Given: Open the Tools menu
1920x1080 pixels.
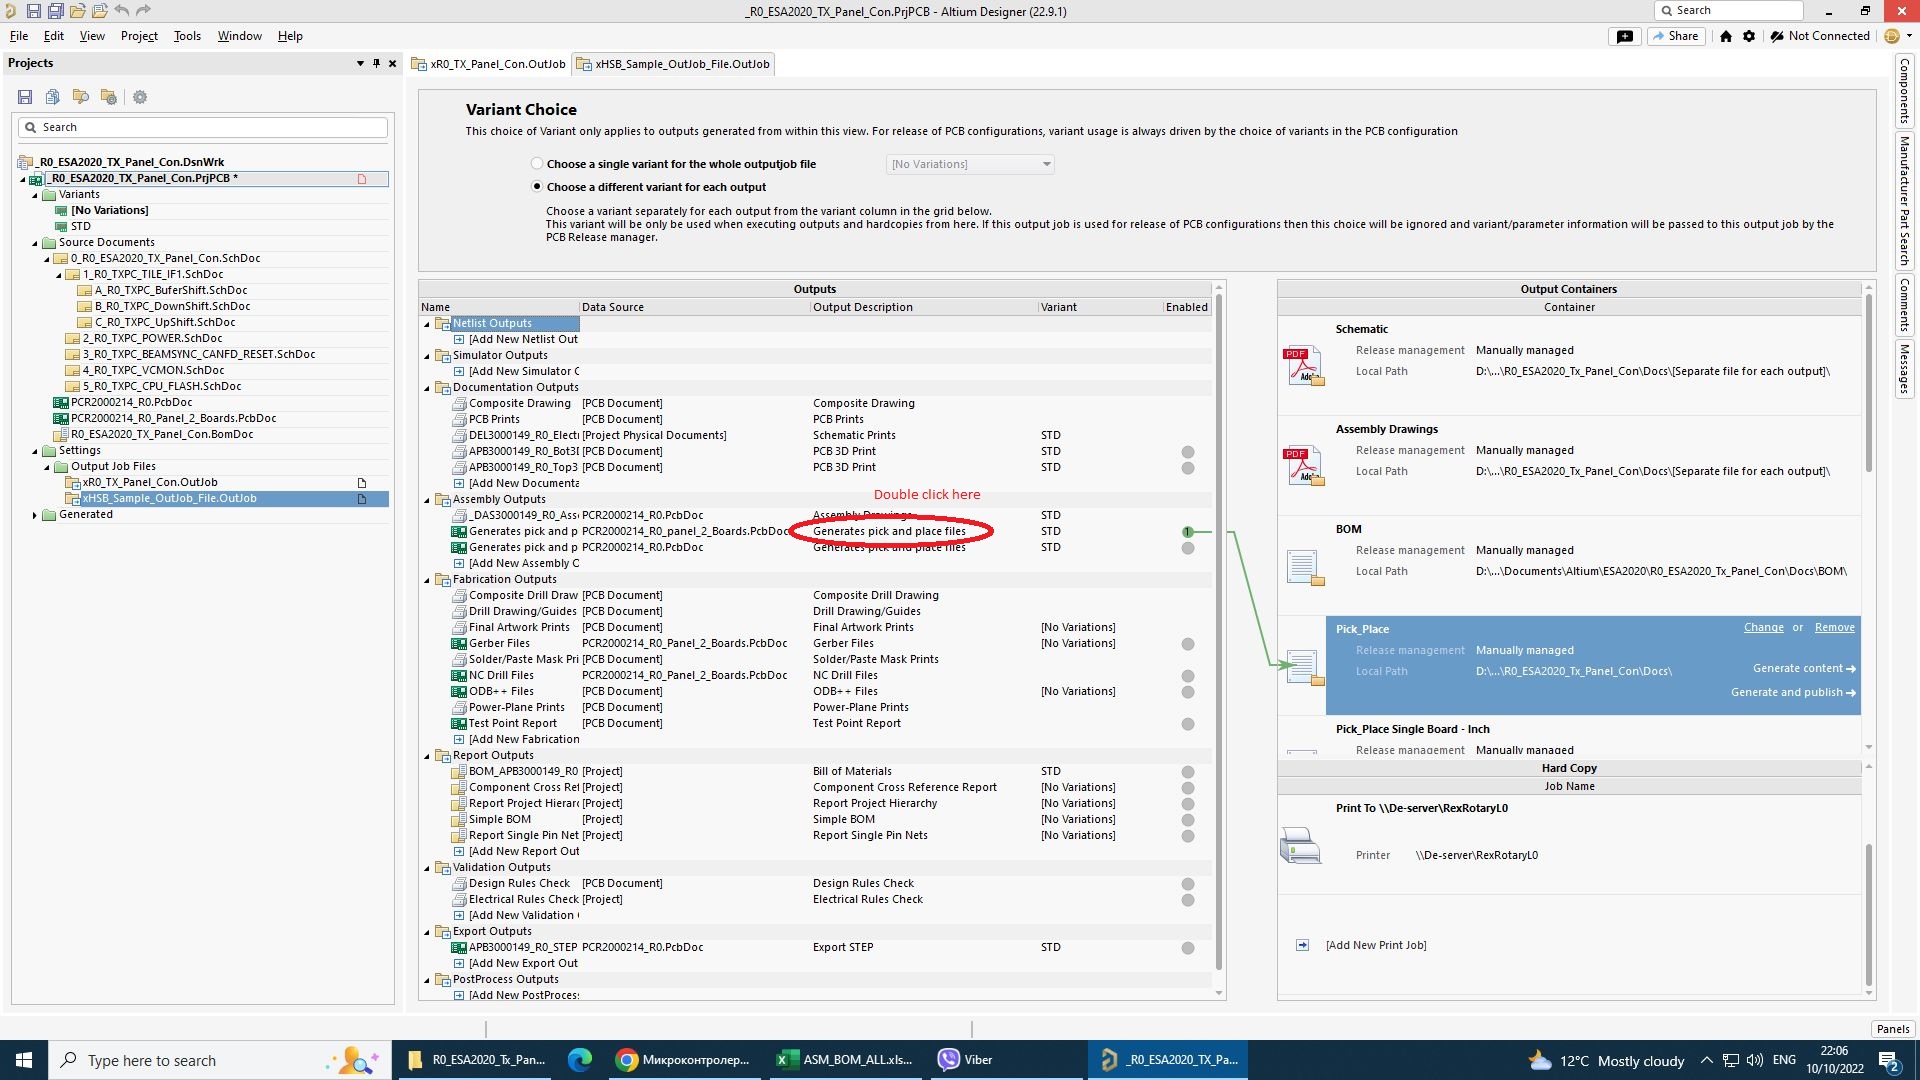Looking at the screenshot, I should [187, 36].
